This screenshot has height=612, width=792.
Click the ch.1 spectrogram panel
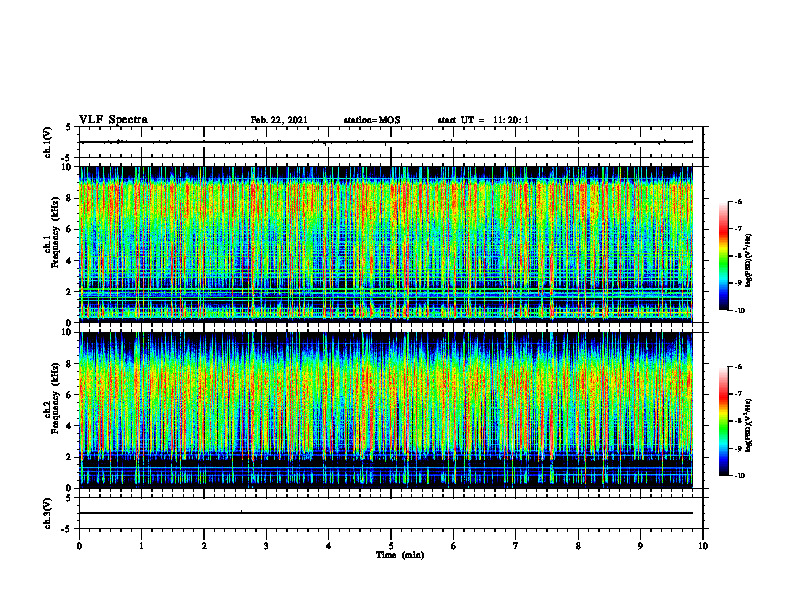[x=386, y=244]
